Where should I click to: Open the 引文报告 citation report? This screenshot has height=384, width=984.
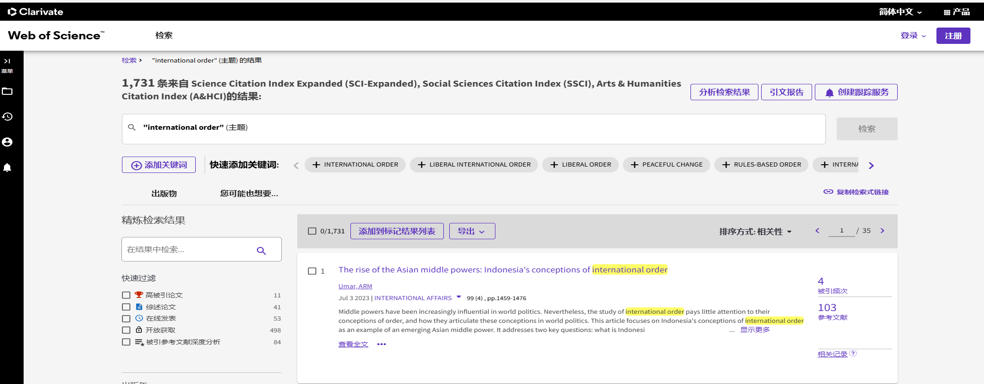click(786, 92)
